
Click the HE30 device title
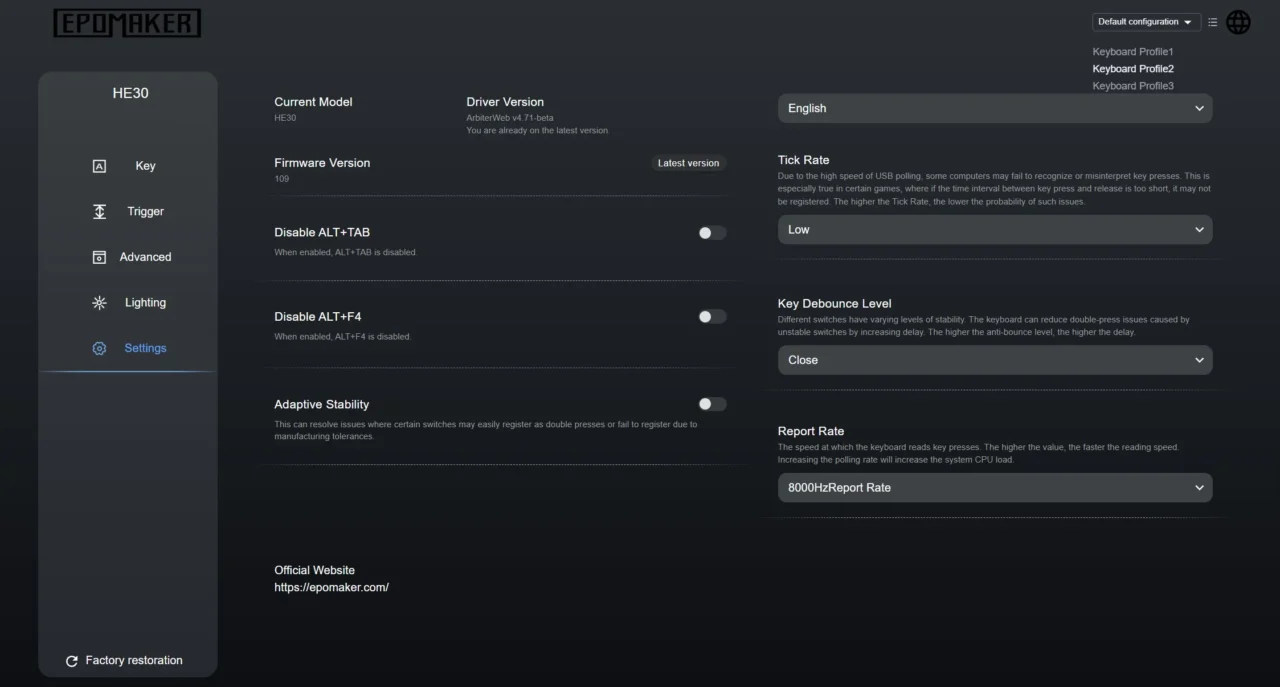[x=130, y=93]
